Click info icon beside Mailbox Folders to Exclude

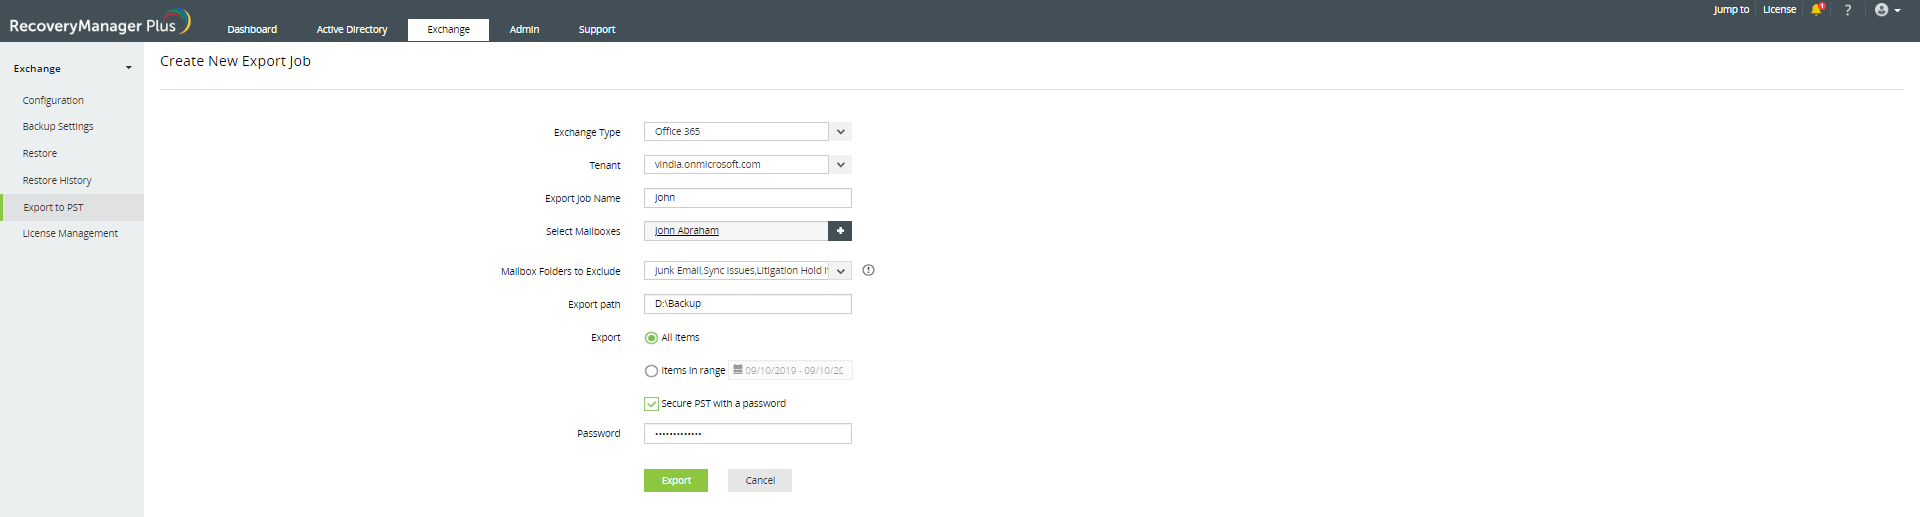point(868,270)
